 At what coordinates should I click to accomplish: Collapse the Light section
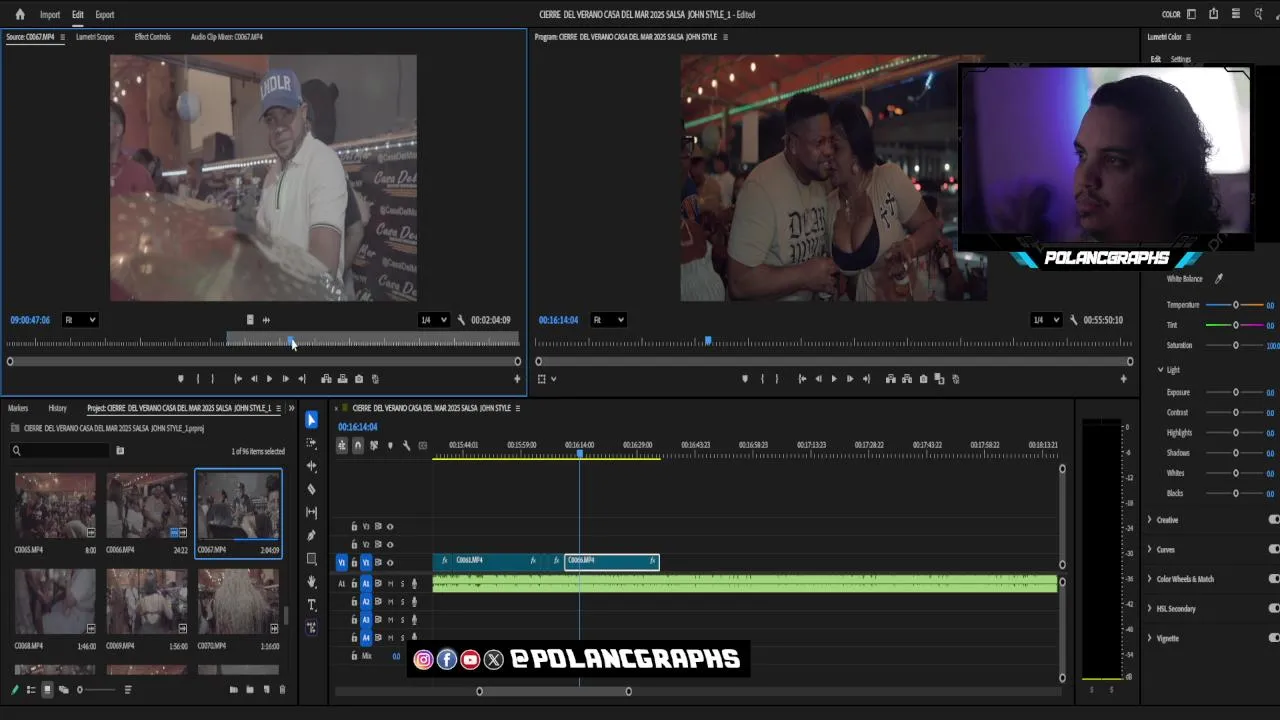click(x=1161, y=370)
